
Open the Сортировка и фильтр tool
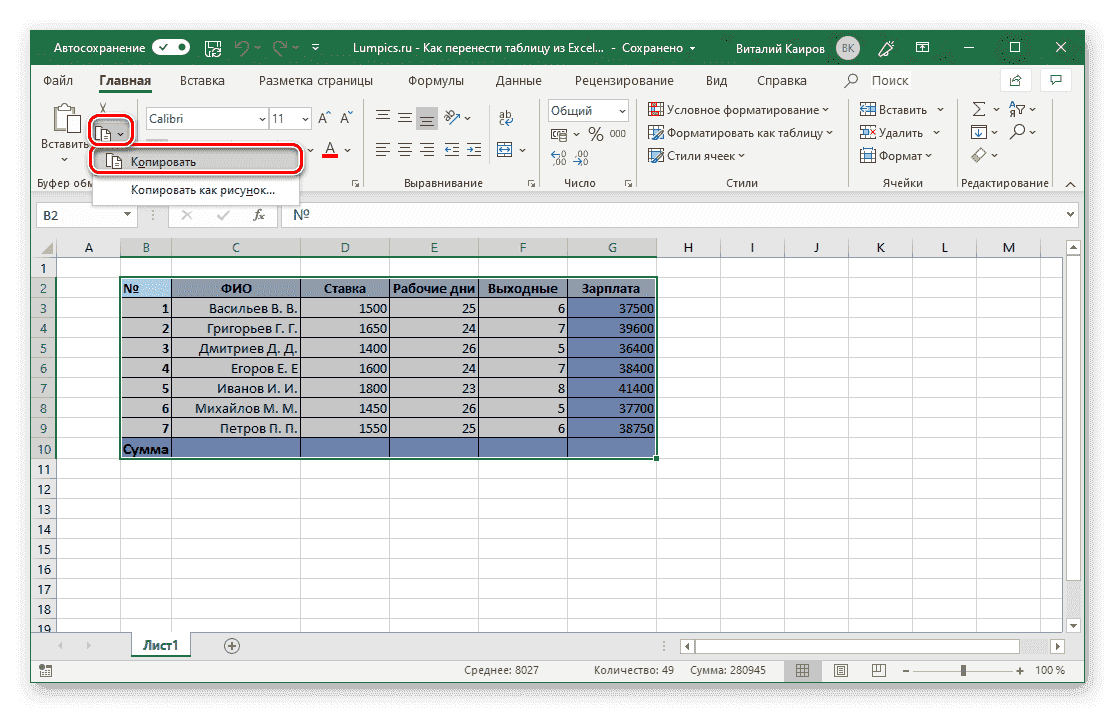coord(1018,109)
